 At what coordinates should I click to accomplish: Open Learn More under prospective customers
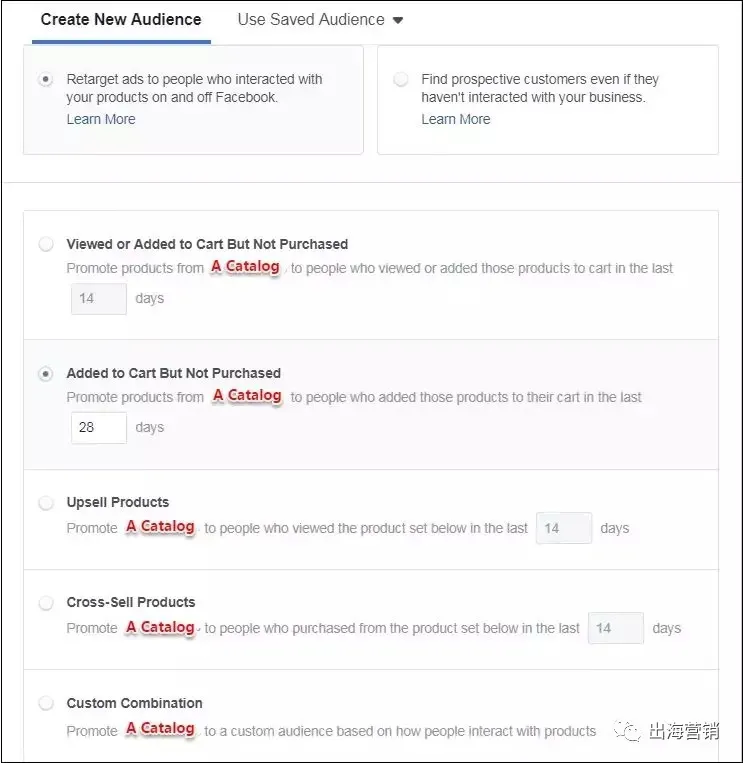[455, 119]
